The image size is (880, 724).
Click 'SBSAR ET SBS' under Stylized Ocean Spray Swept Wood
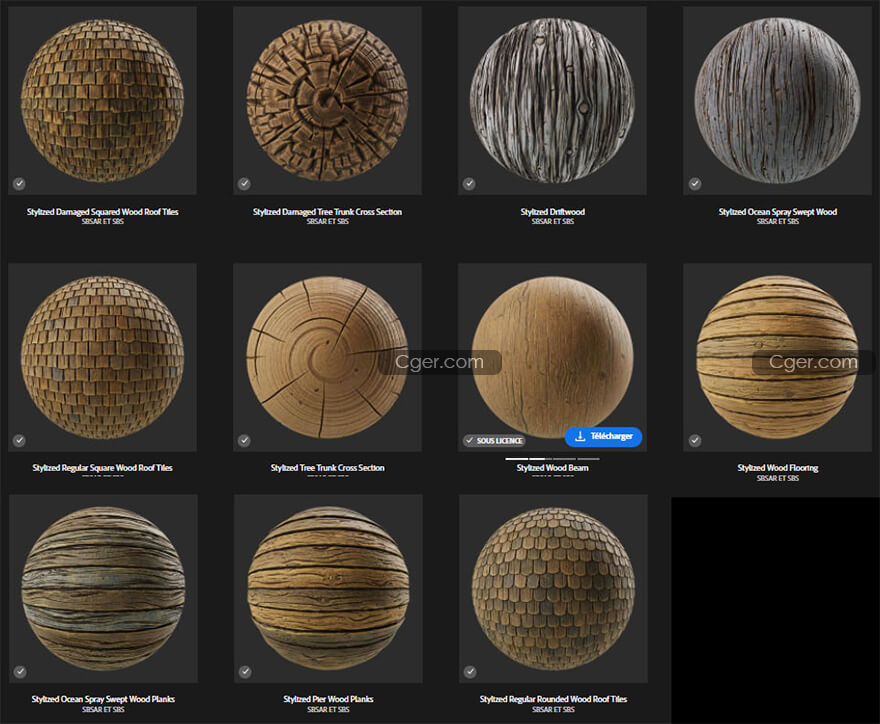click(777, 222)
